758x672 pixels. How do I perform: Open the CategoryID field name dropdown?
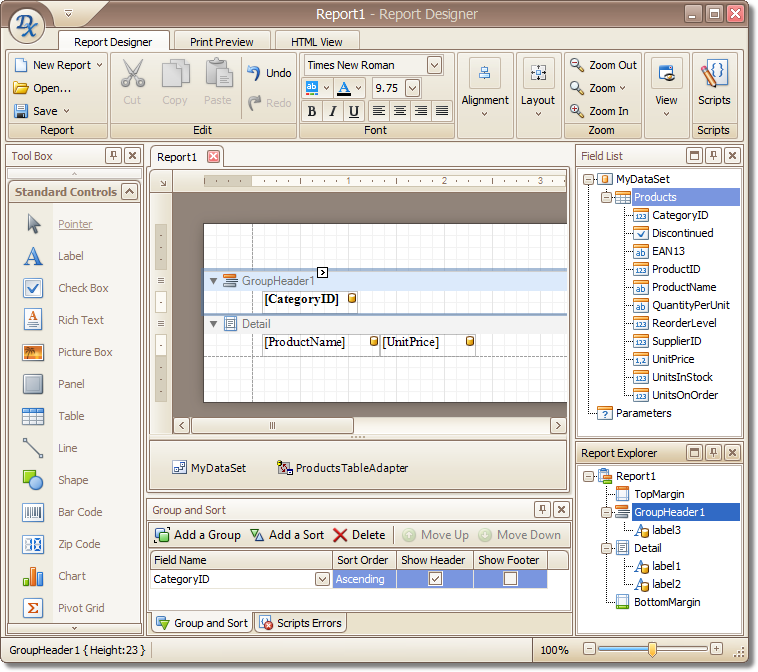click(322, 579)
